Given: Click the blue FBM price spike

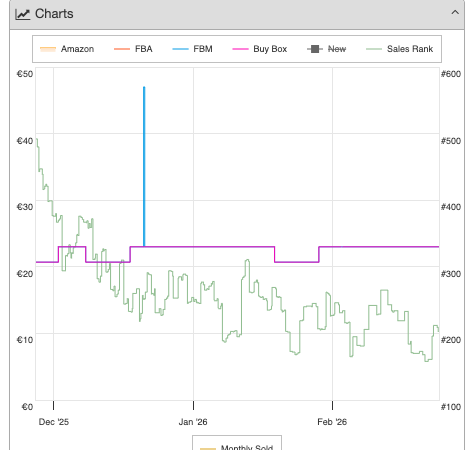Looking at the screenshot, I should [x=144, y=167].
